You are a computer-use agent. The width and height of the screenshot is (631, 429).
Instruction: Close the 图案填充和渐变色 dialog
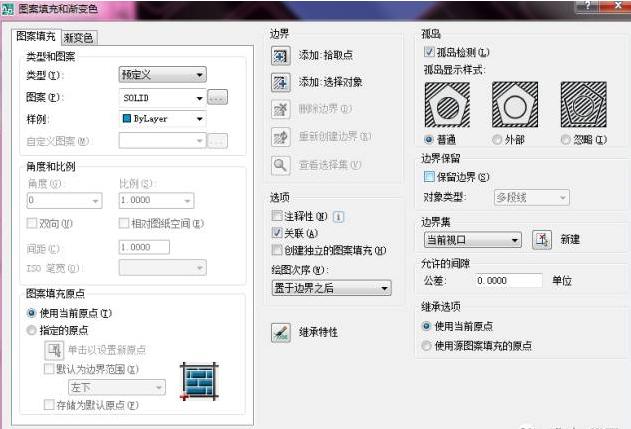point(619,5)
